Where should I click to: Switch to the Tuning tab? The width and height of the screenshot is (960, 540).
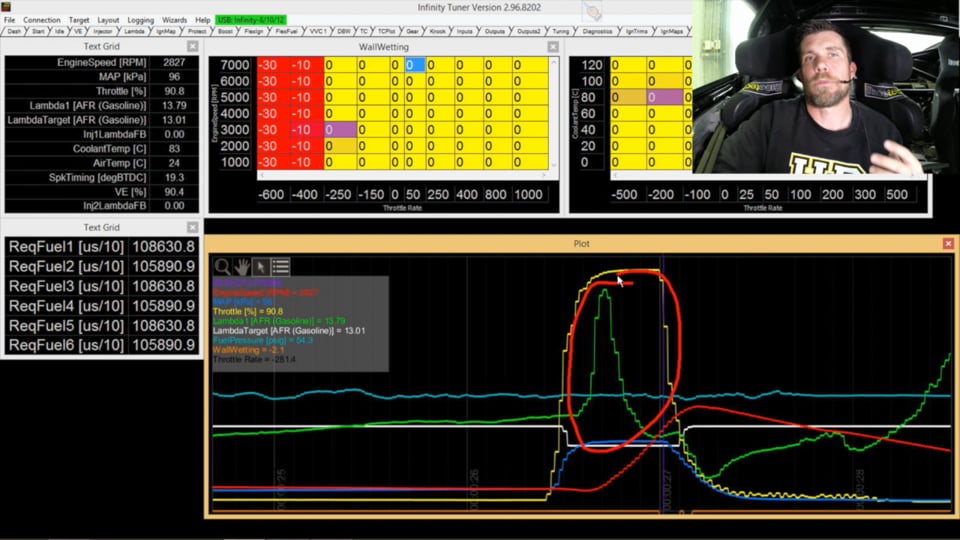click(x=561, y=31)
